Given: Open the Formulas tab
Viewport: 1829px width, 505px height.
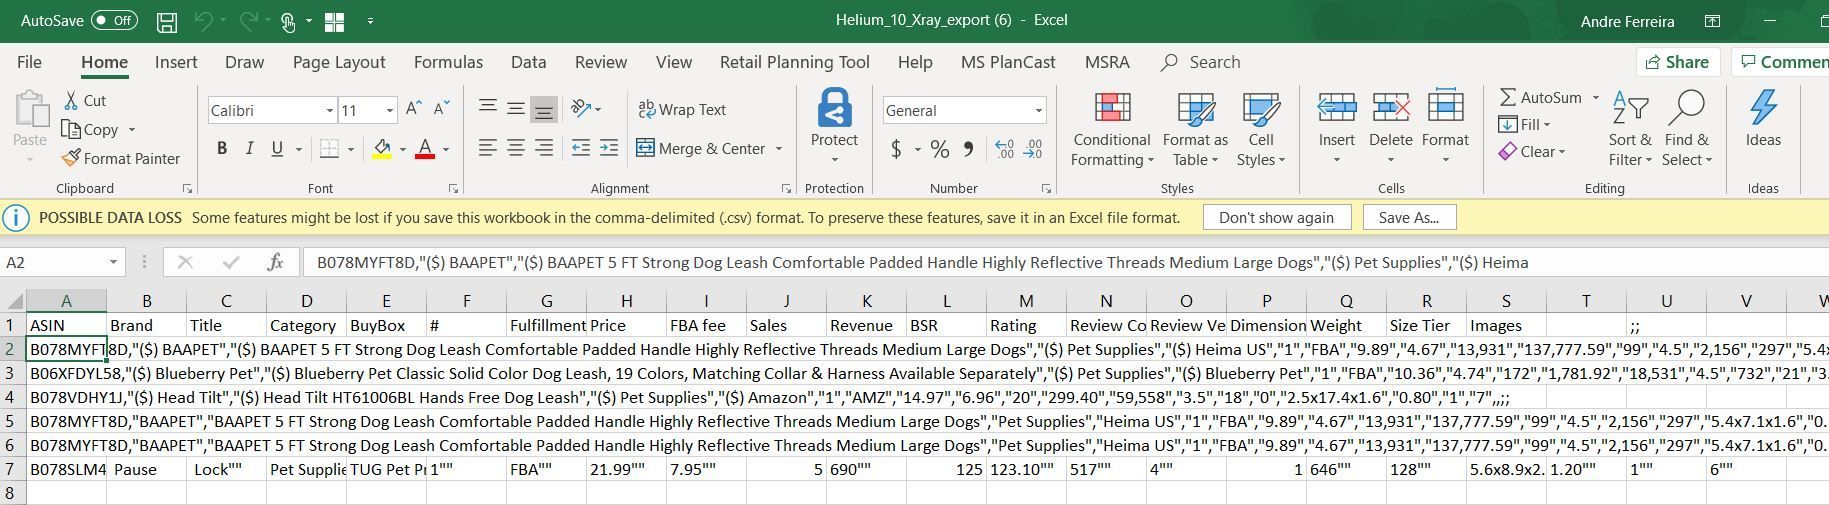Looking at the screenshot, I should click(448, 62).
